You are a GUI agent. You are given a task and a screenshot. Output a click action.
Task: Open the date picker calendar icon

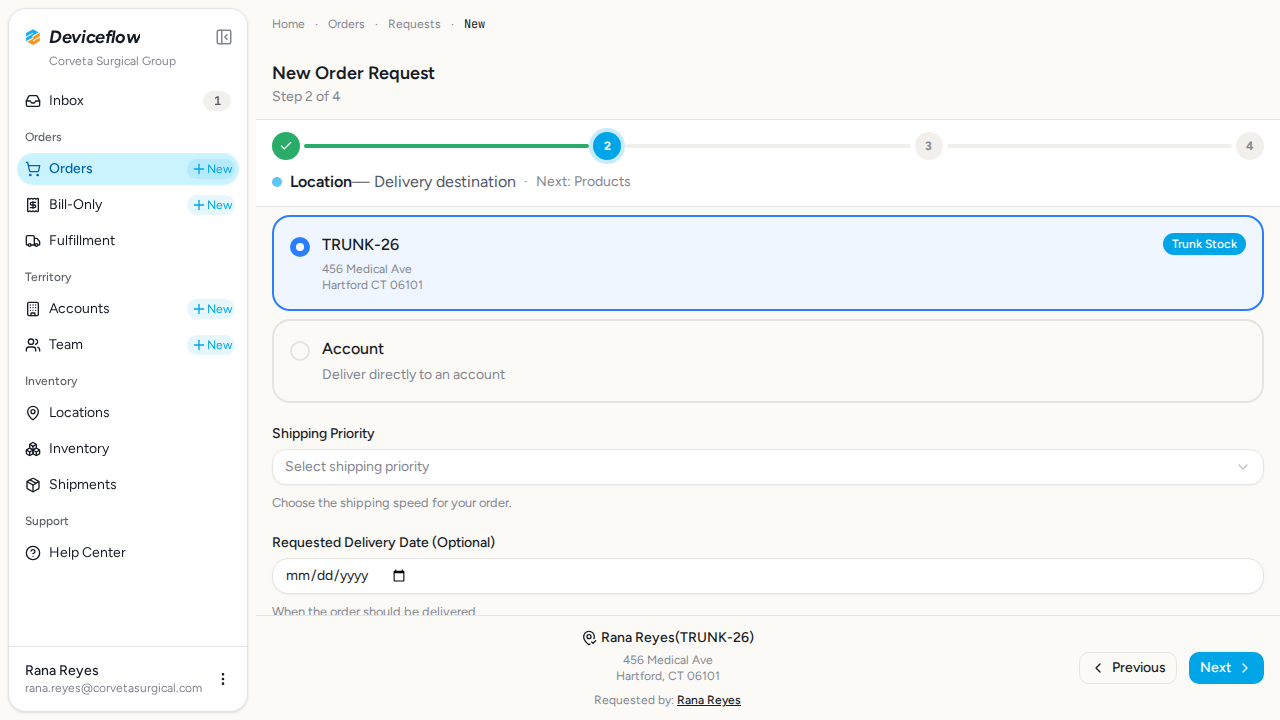(x=399, y=576)
